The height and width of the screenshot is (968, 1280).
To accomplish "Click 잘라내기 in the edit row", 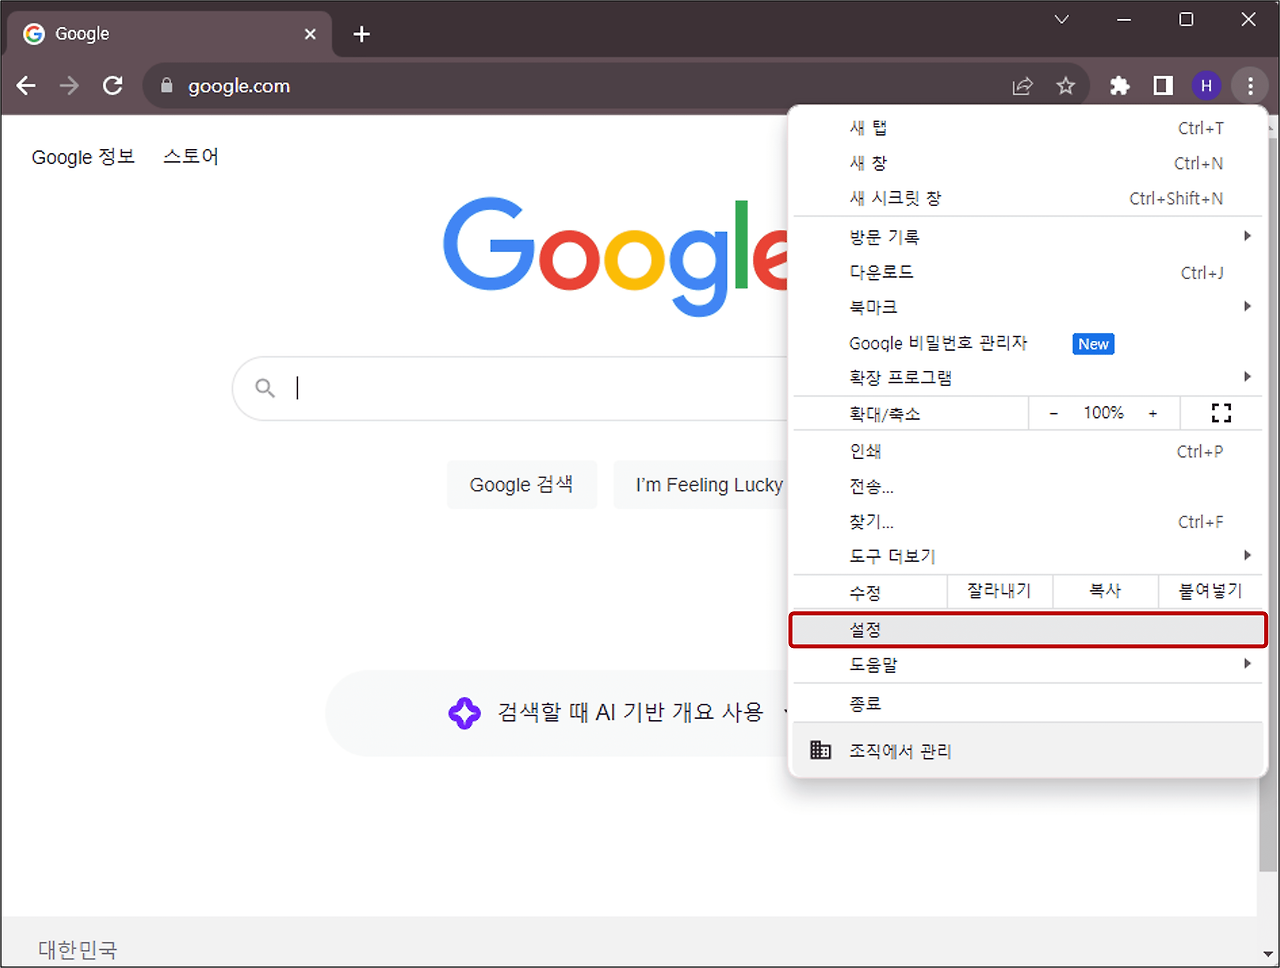I will (x=999, y=591).
